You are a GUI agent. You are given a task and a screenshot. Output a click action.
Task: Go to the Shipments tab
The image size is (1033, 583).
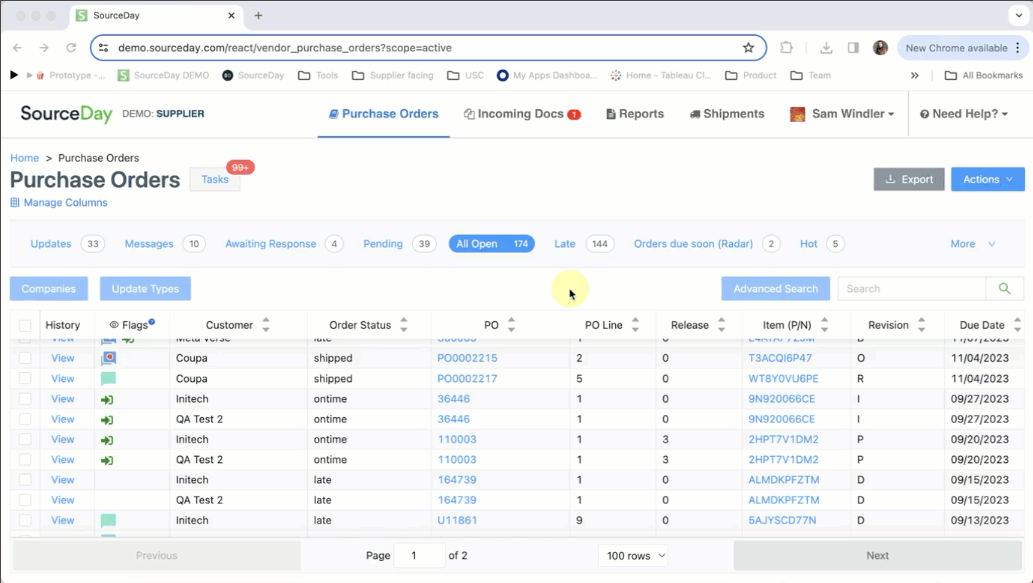[x=727, y=114]
